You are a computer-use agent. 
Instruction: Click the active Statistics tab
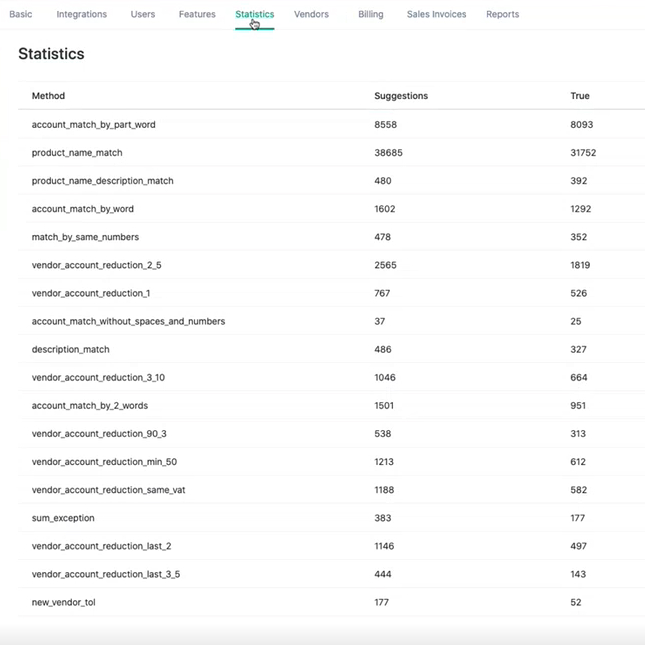pyautogui.click(x=255, y=15)
